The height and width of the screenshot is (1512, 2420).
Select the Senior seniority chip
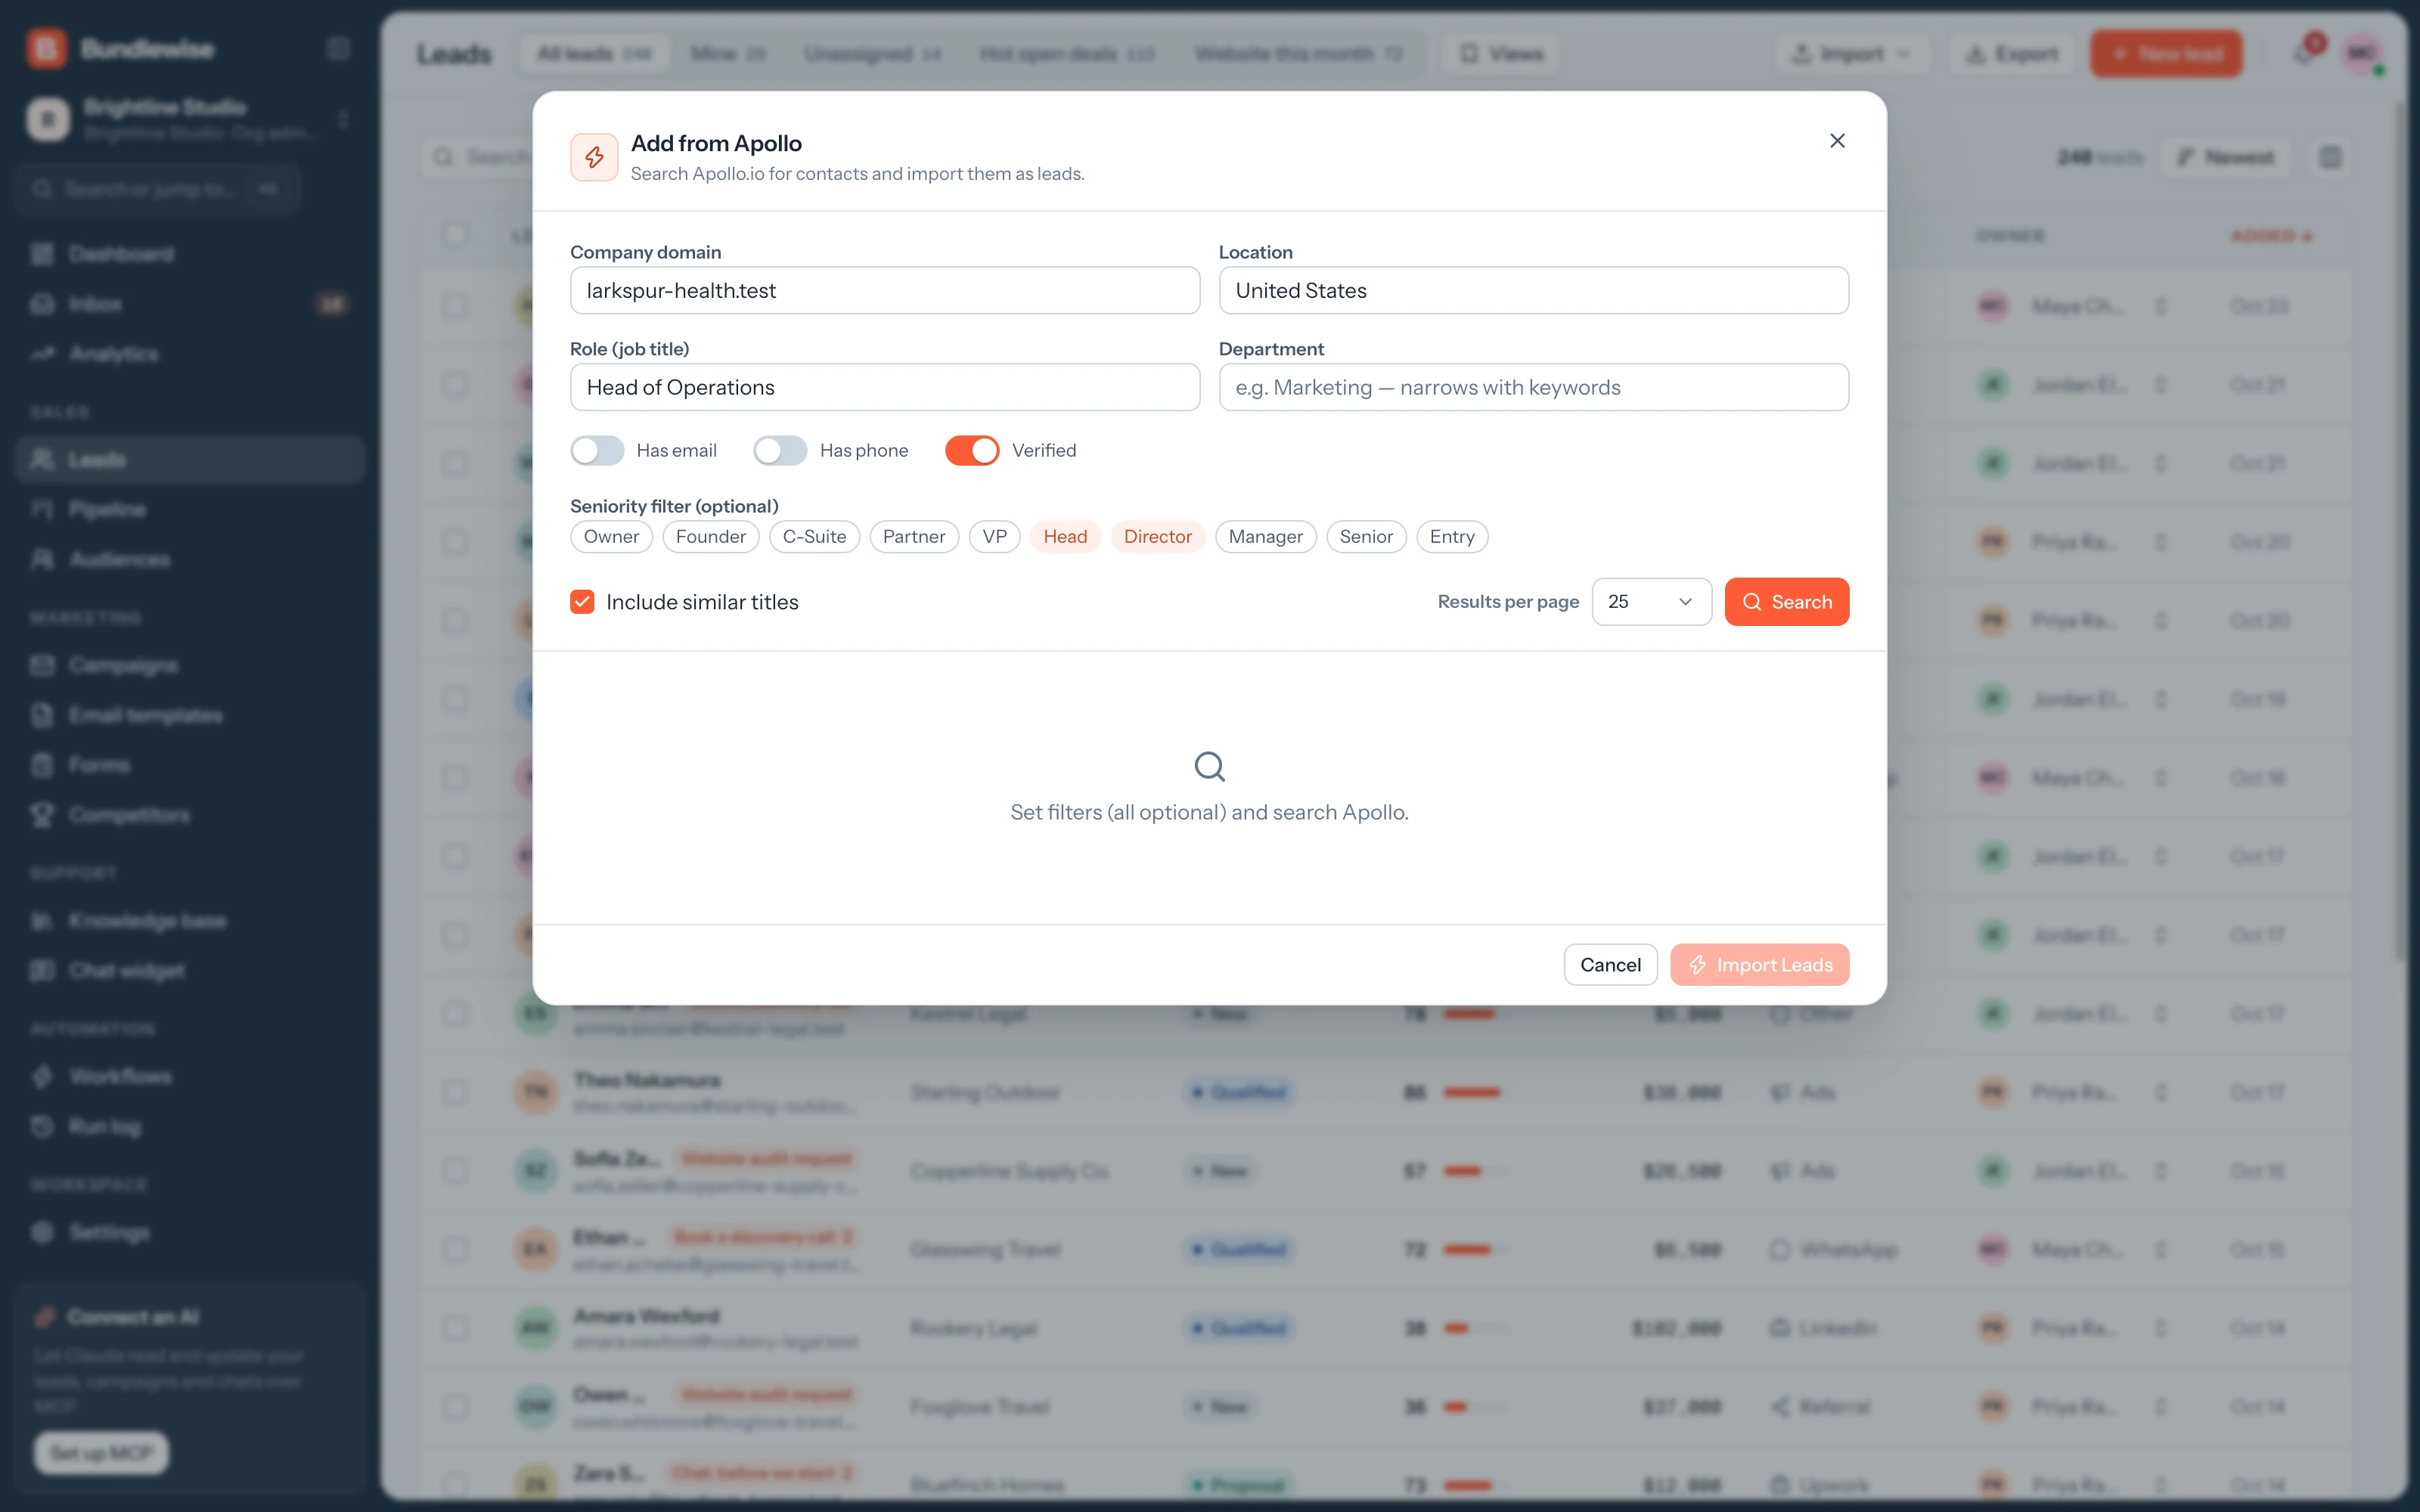click(1366, 537)
